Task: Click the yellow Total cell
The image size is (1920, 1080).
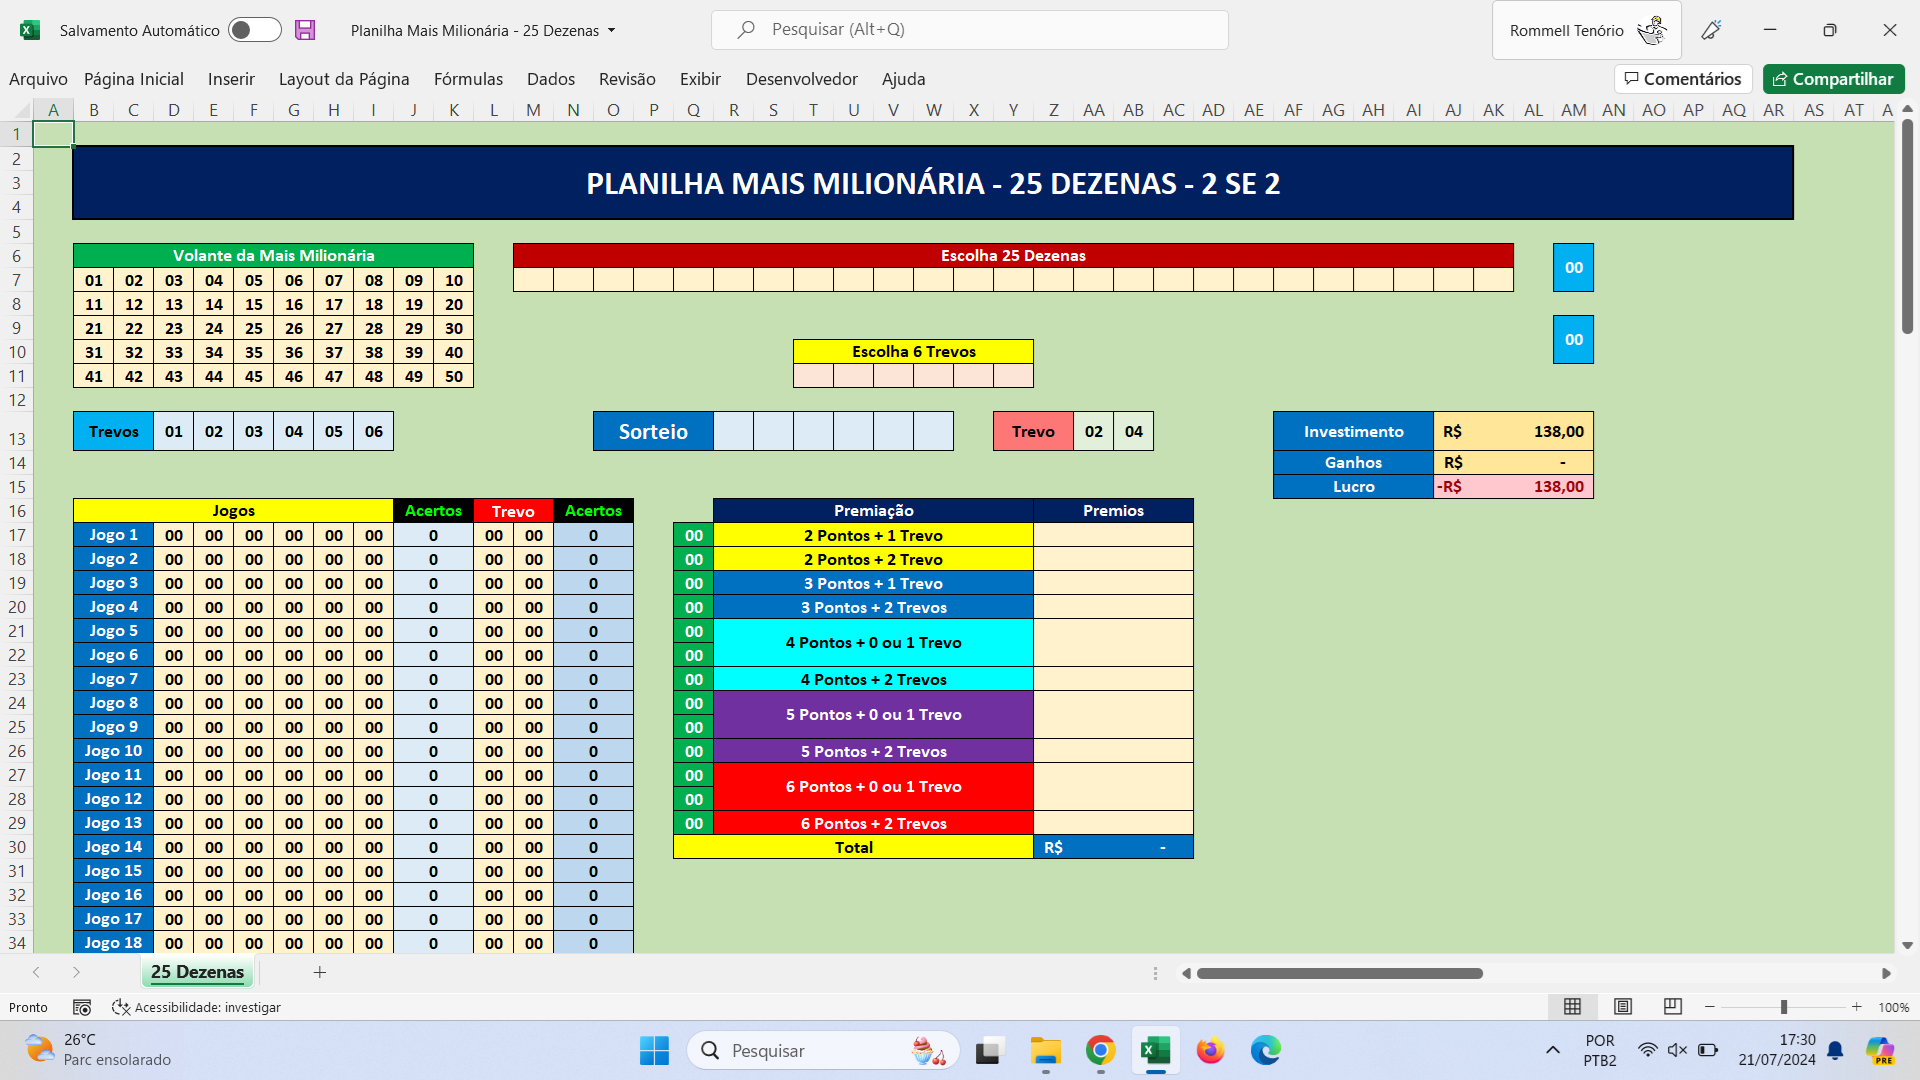Action: (x=854, y=847)
